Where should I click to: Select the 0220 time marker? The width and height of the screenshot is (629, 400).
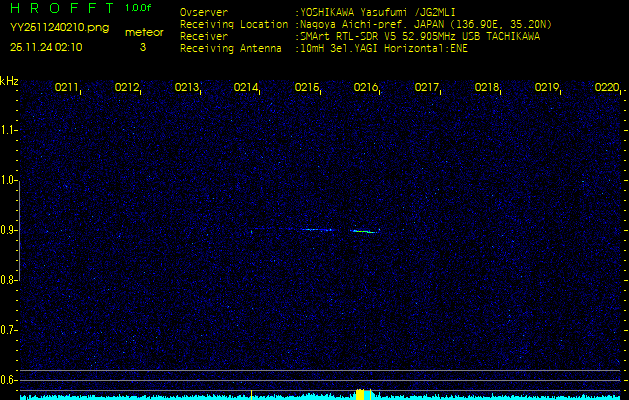[x=606, y=88]
